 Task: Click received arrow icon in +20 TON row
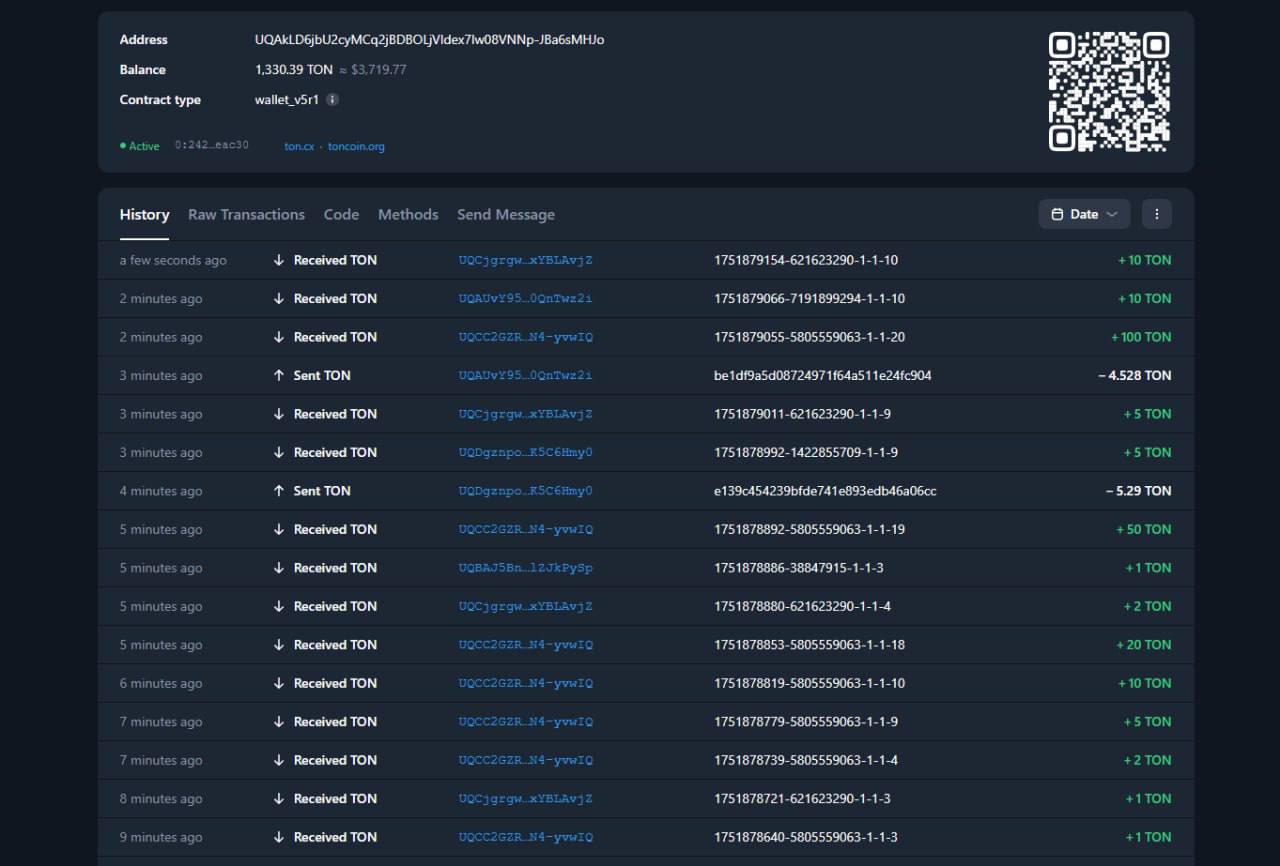[x=279, y=645]
